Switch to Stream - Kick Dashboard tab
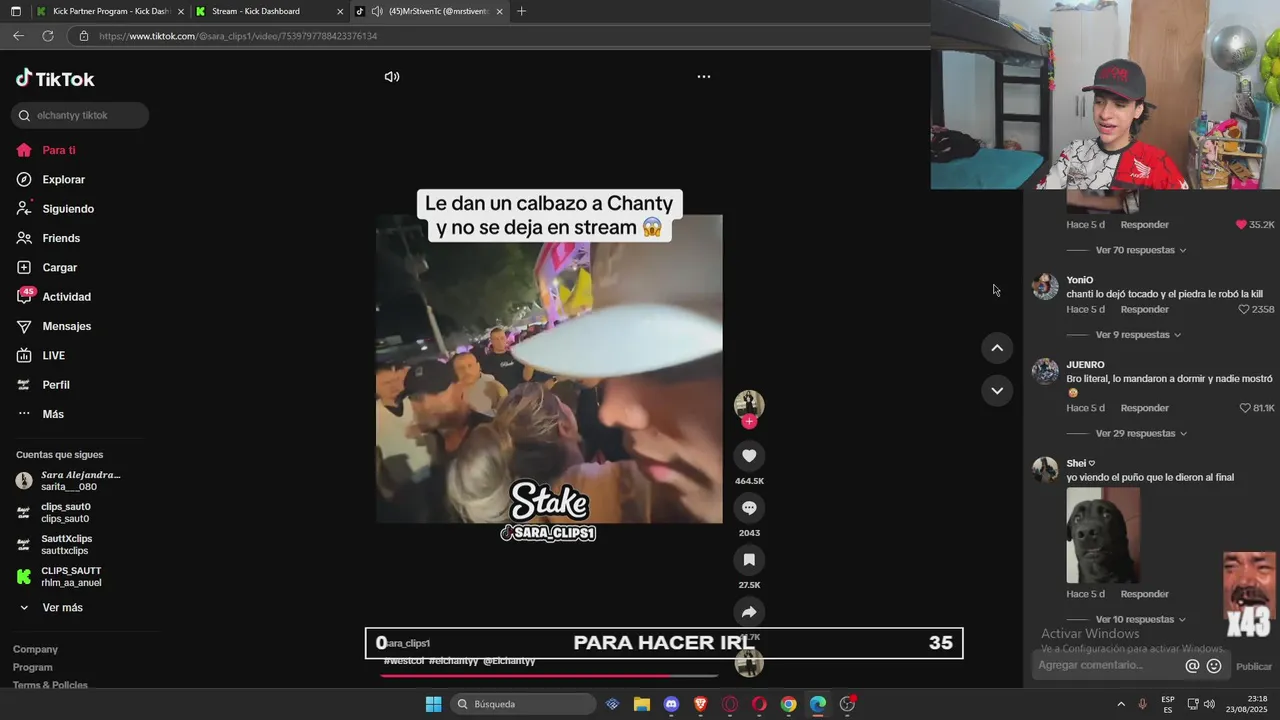 point(268,12)
